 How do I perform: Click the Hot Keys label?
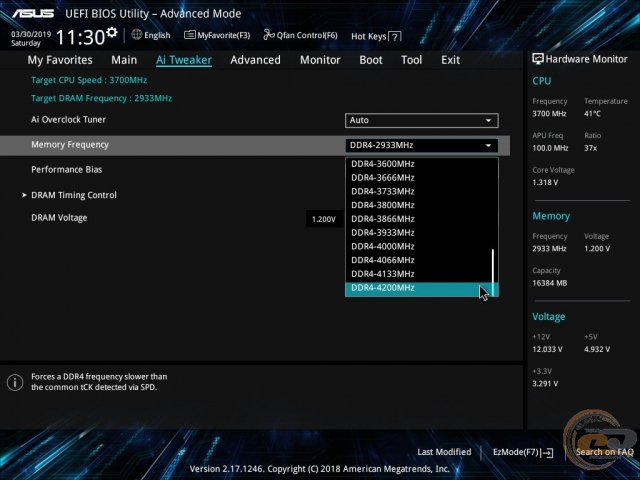coord(369,37)
